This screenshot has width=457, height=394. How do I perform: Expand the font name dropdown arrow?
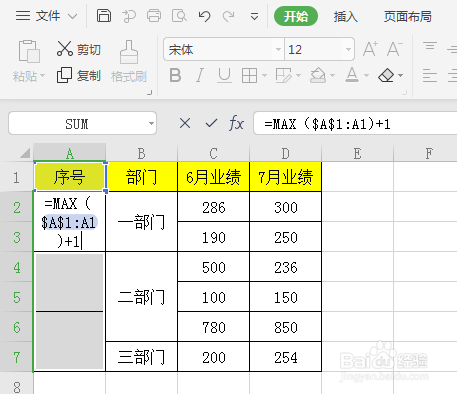pyautogui.click(x=278, y=50)
